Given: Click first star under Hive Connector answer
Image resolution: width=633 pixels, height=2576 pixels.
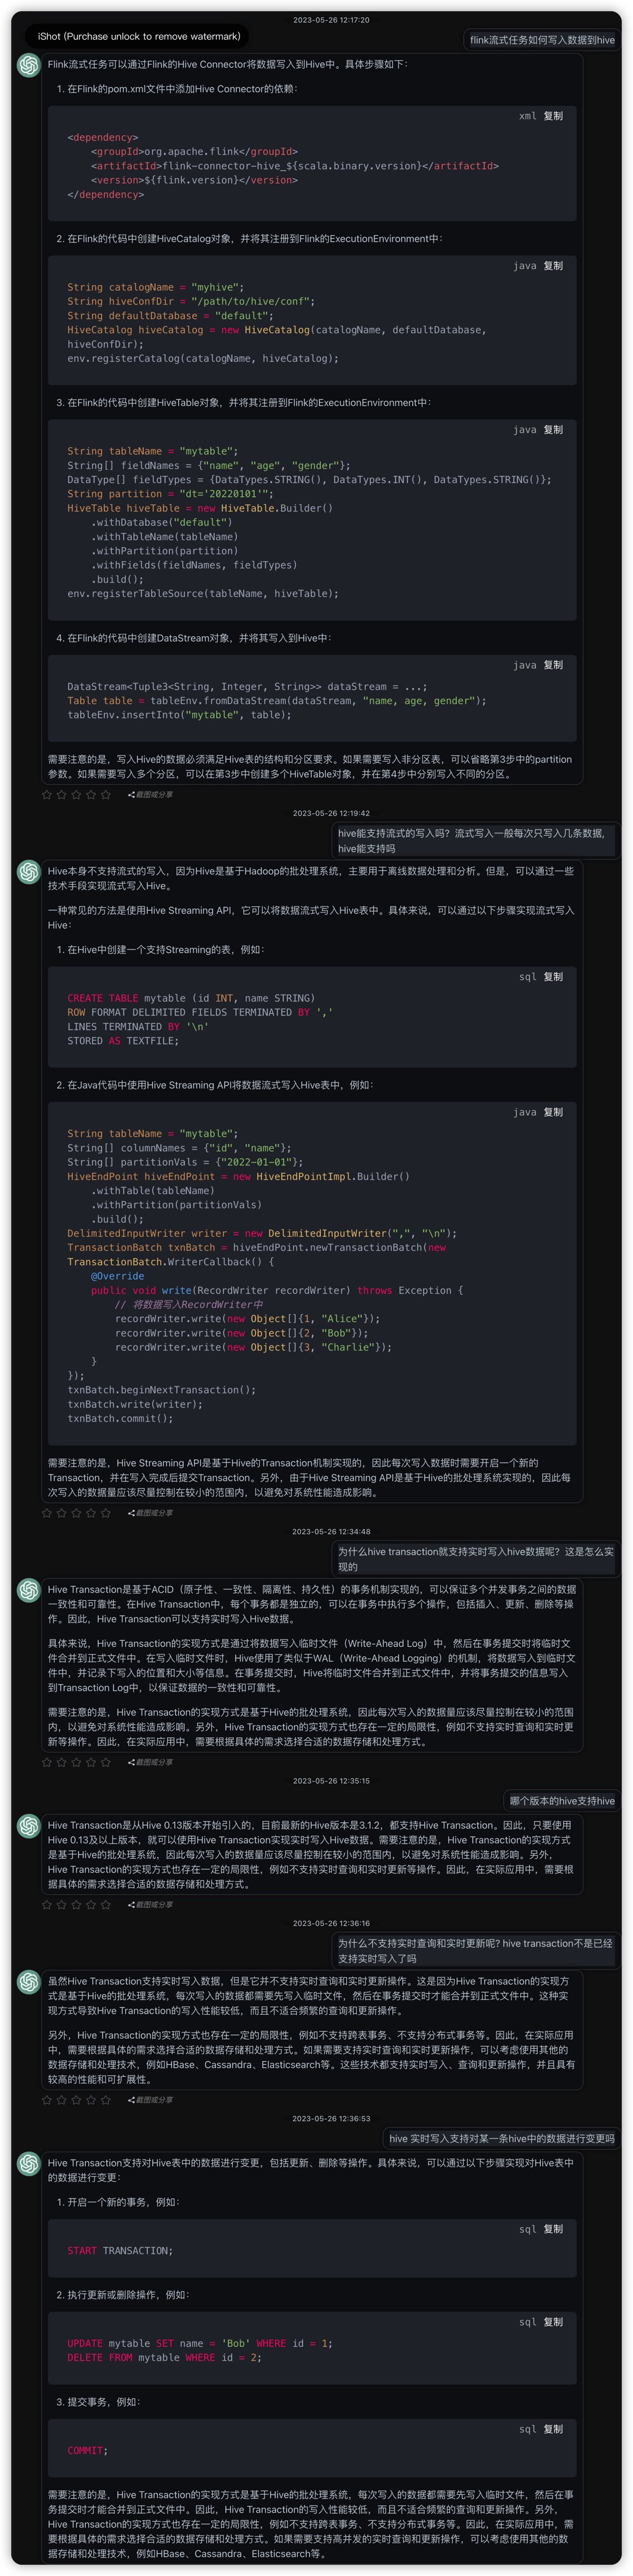Looking at the screenshot, I should pos(47,795).
